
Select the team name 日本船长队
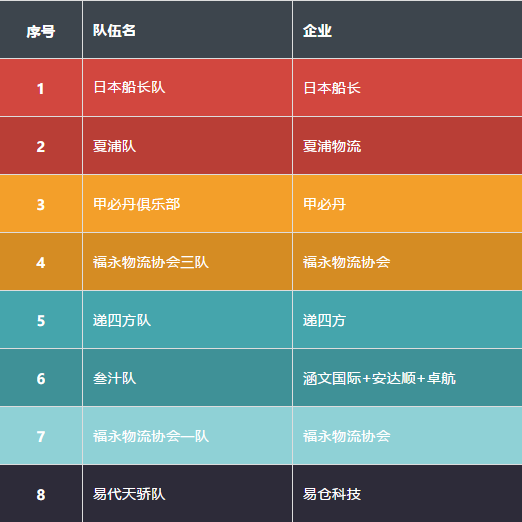[x=129, y=87]
